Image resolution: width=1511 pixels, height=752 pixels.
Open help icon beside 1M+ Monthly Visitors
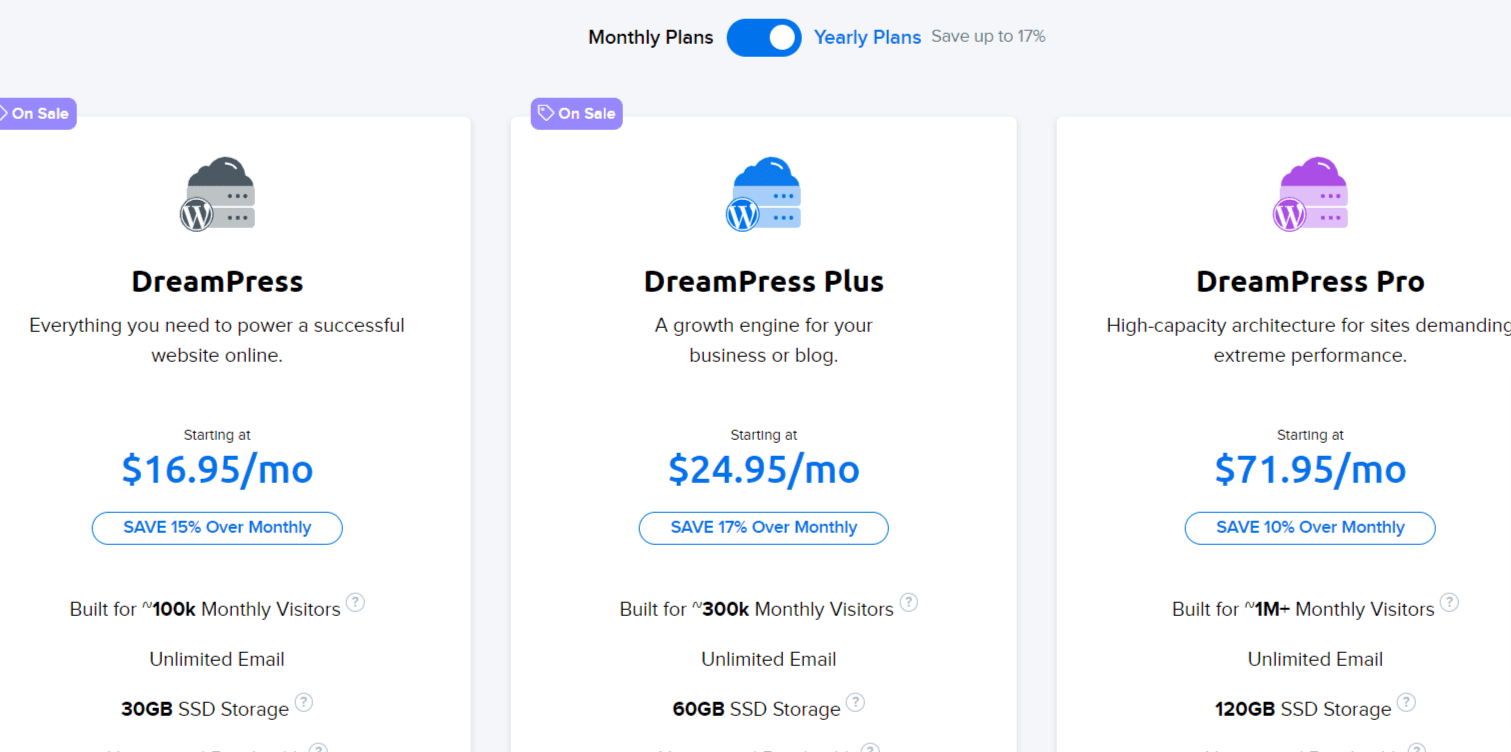point(1449,603)
